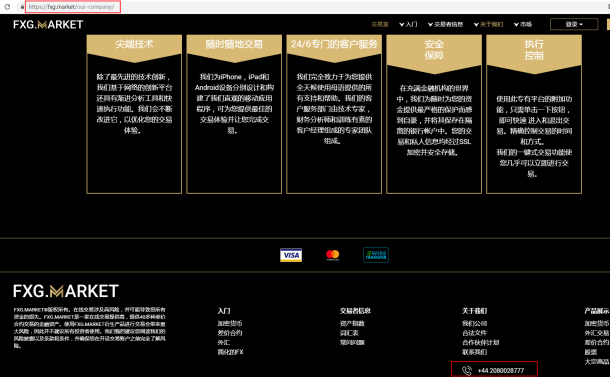Select the 24/6专门的客户服务 card heading
Viewport: 610px width, 377px height.
(x=334, y=44)
